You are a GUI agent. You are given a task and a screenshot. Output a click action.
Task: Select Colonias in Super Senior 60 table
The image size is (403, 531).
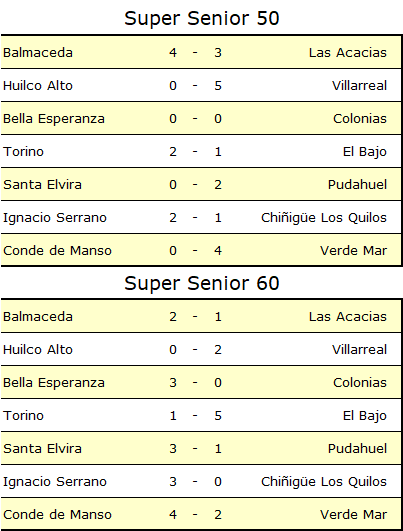pyautogui.click(x=360, y=383)
